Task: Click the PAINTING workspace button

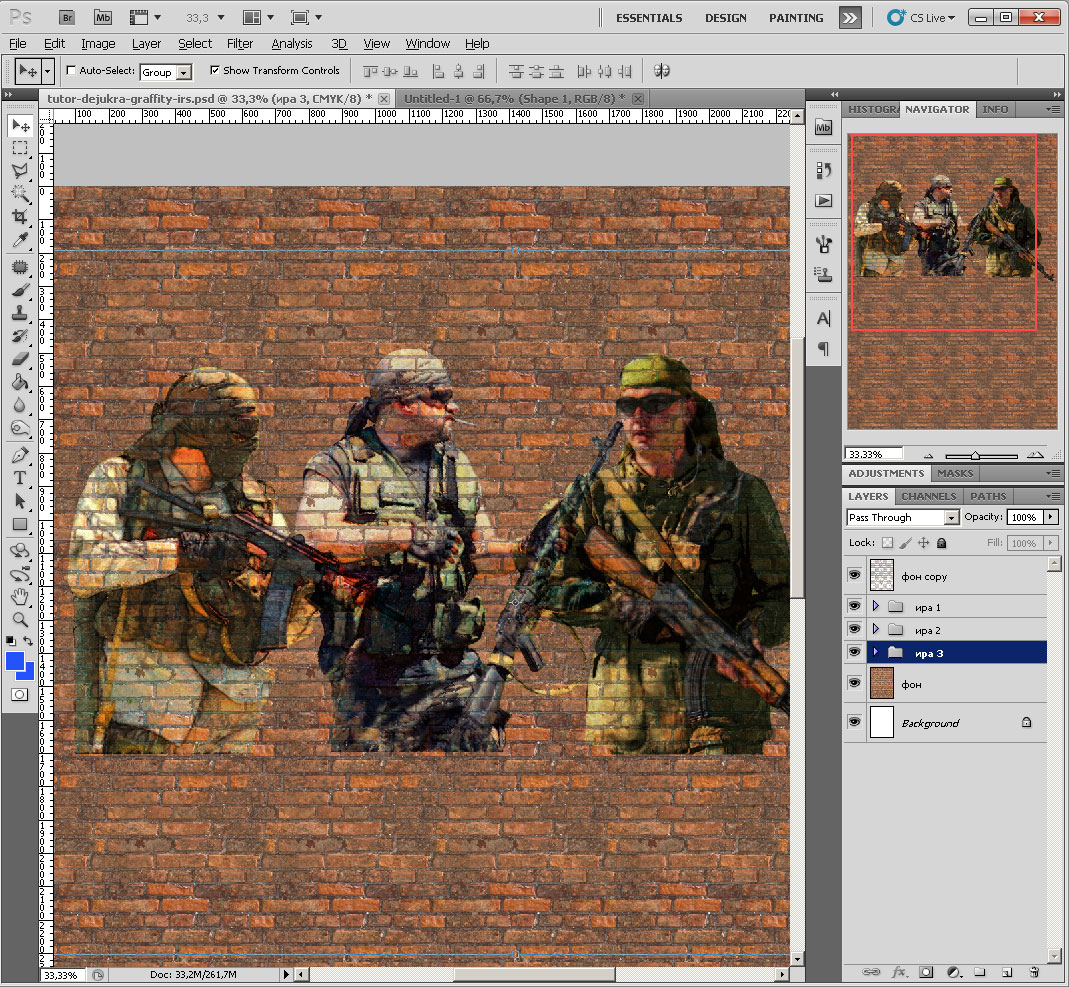Action: pos(796,18)
